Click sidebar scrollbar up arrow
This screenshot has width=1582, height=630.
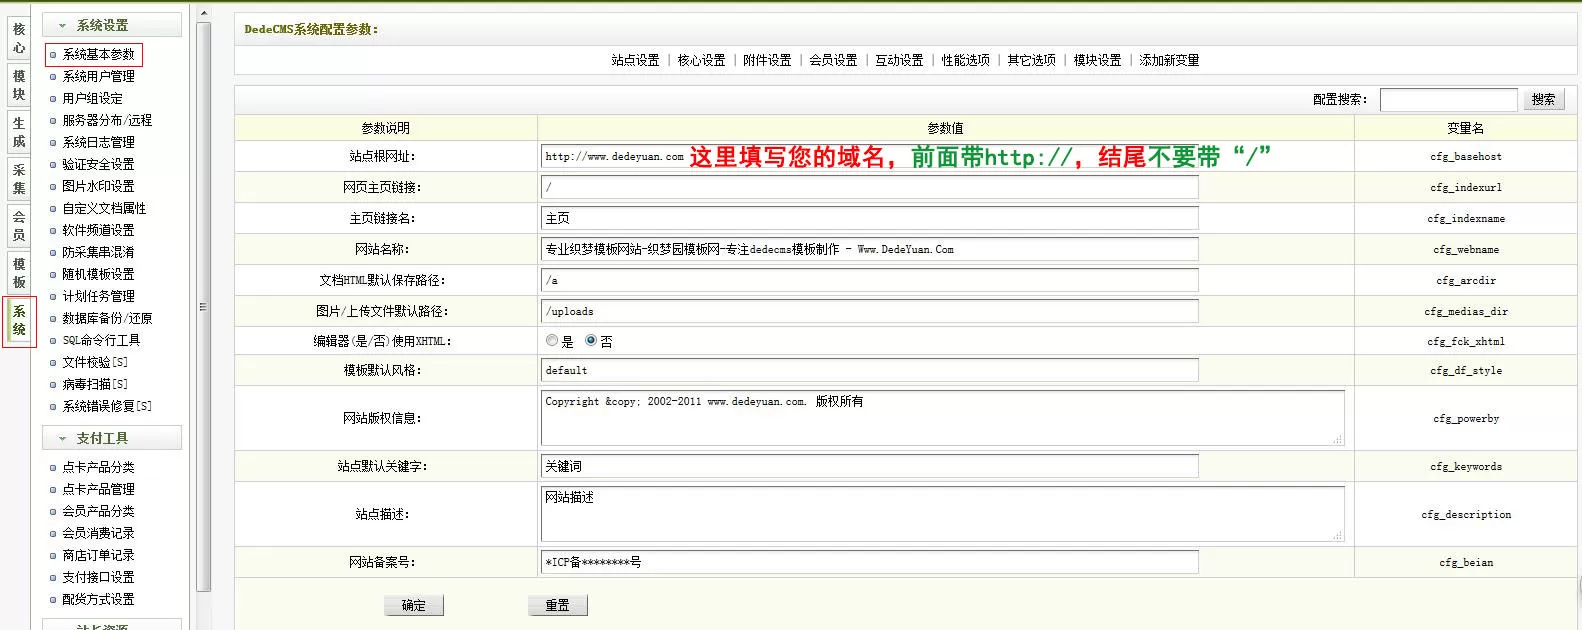click(204, 14)
